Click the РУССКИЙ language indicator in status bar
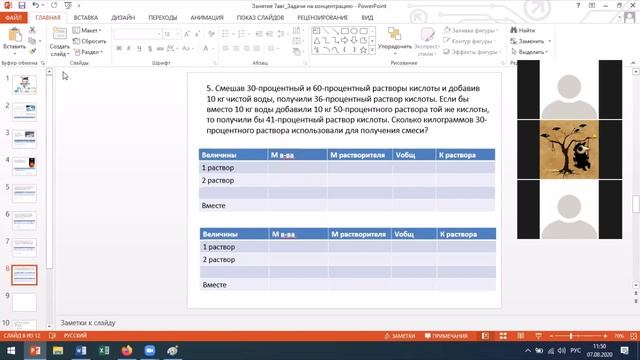Screen dimensions: 640x360 pyautogui.click(x=75, y=336)
